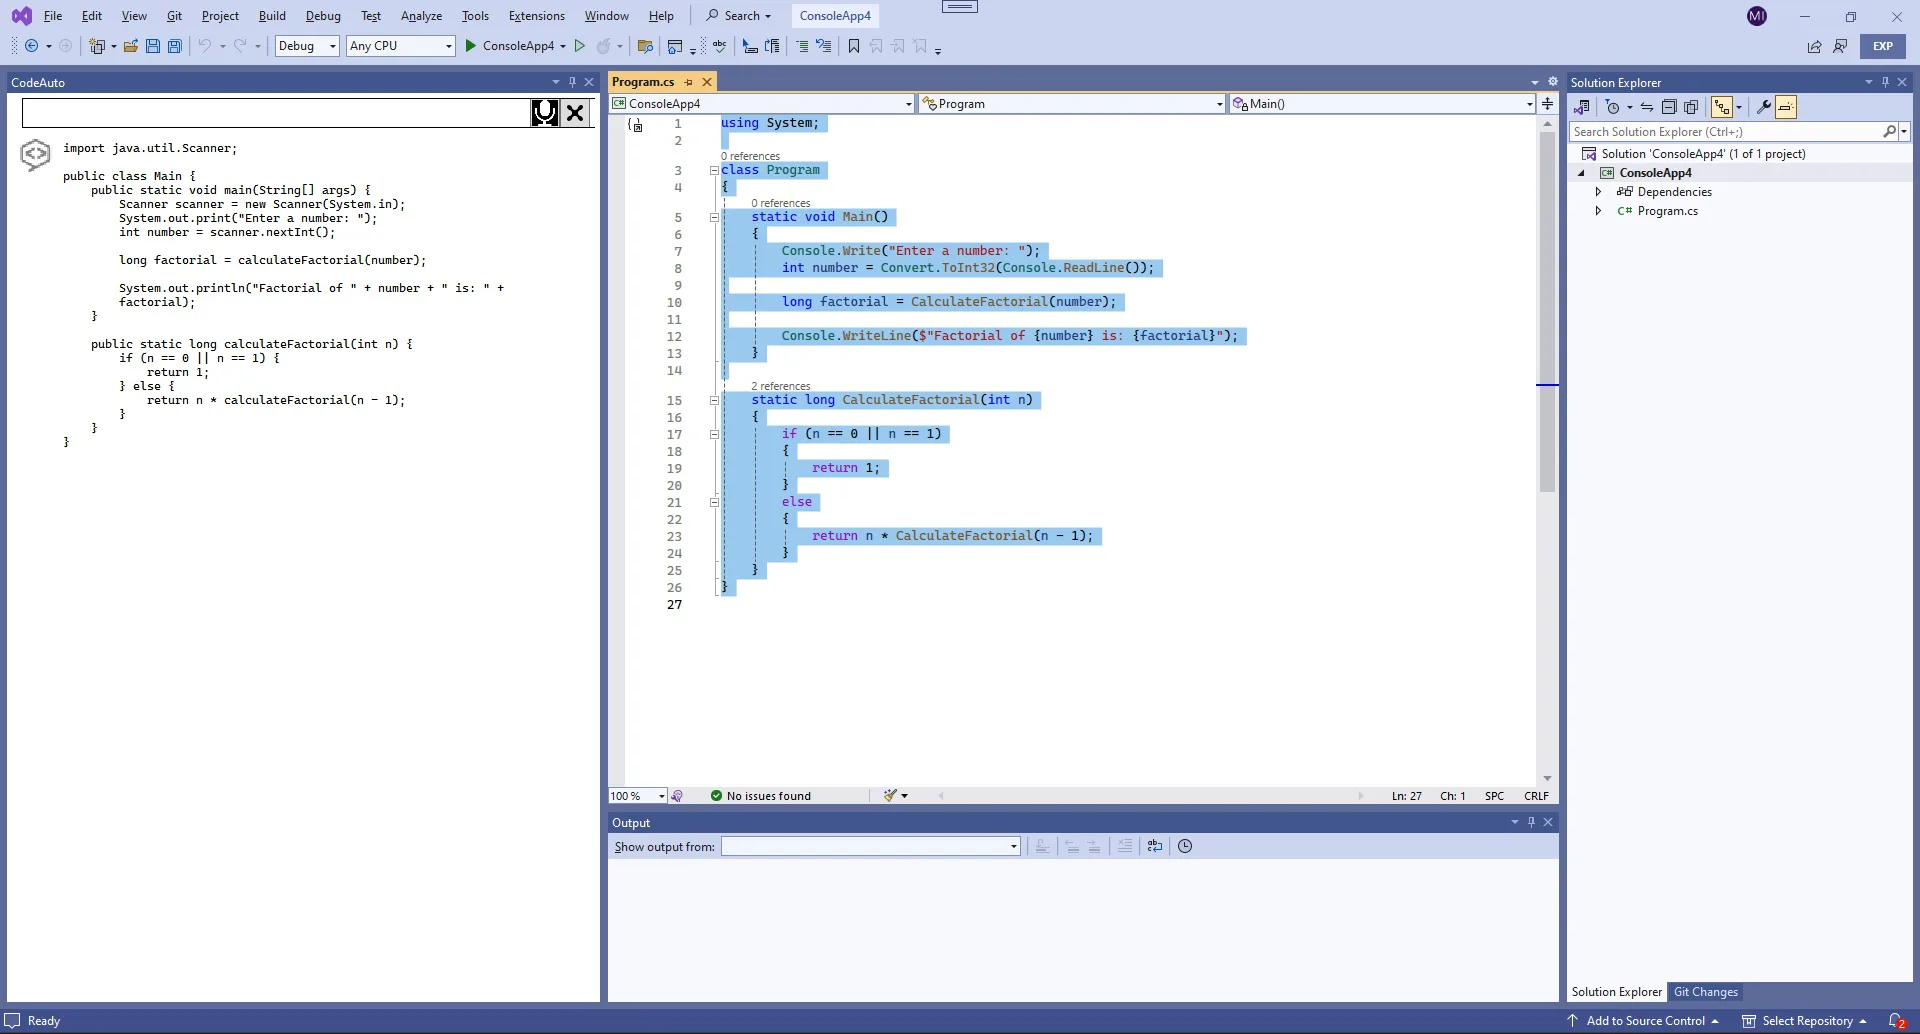Click Sync with Active Document arrows icon
The image size is (1920, 1034).
[x=1647, y=107]
